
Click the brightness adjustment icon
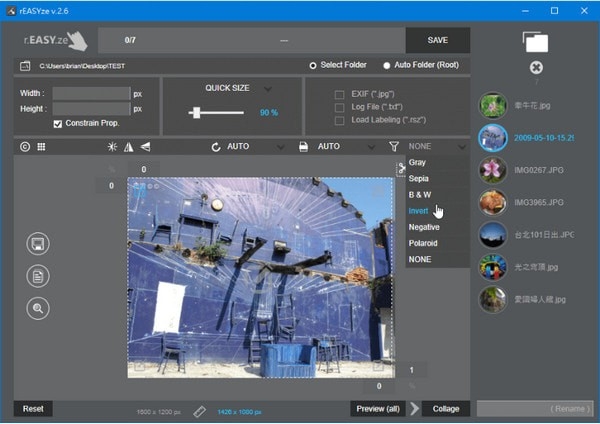click(x=112, y=146)
